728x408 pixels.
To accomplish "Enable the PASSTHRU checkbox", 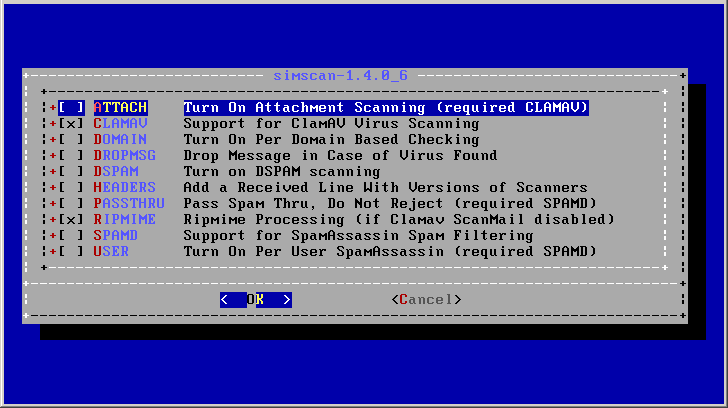I will pyautogui.click(x=71, y=204).
